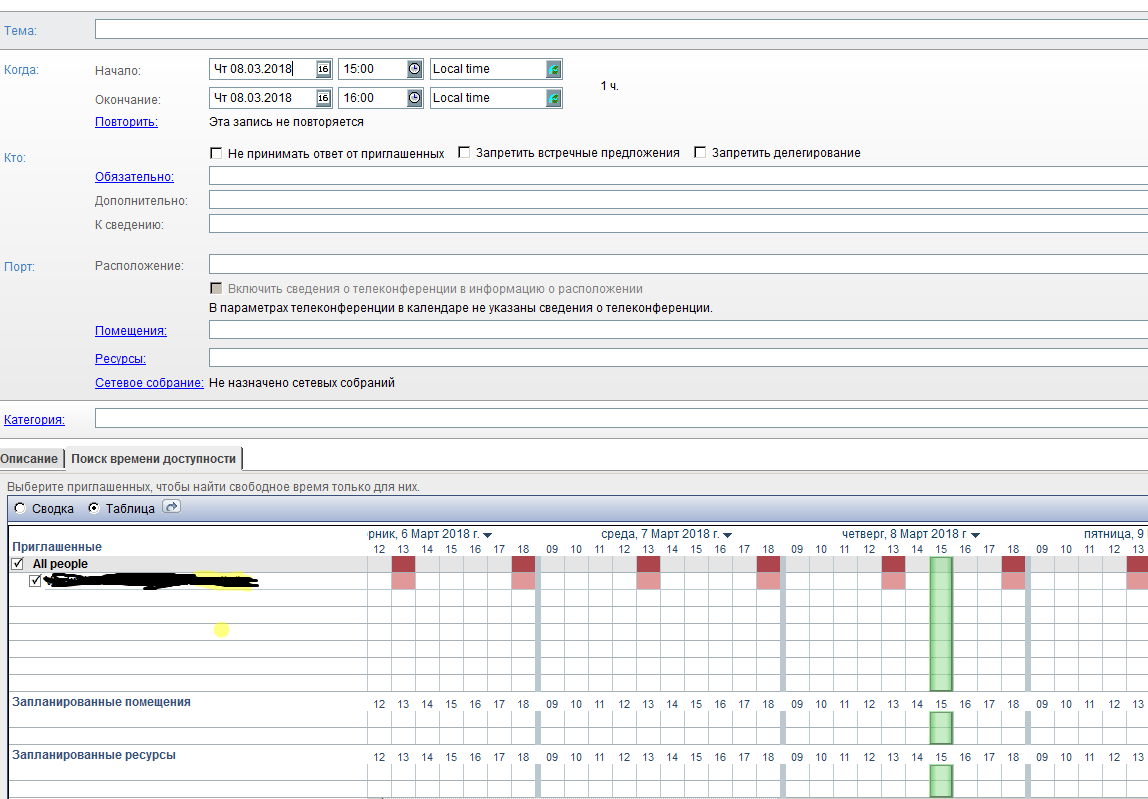Select Сводка radio option

click(x=20, y=508)
